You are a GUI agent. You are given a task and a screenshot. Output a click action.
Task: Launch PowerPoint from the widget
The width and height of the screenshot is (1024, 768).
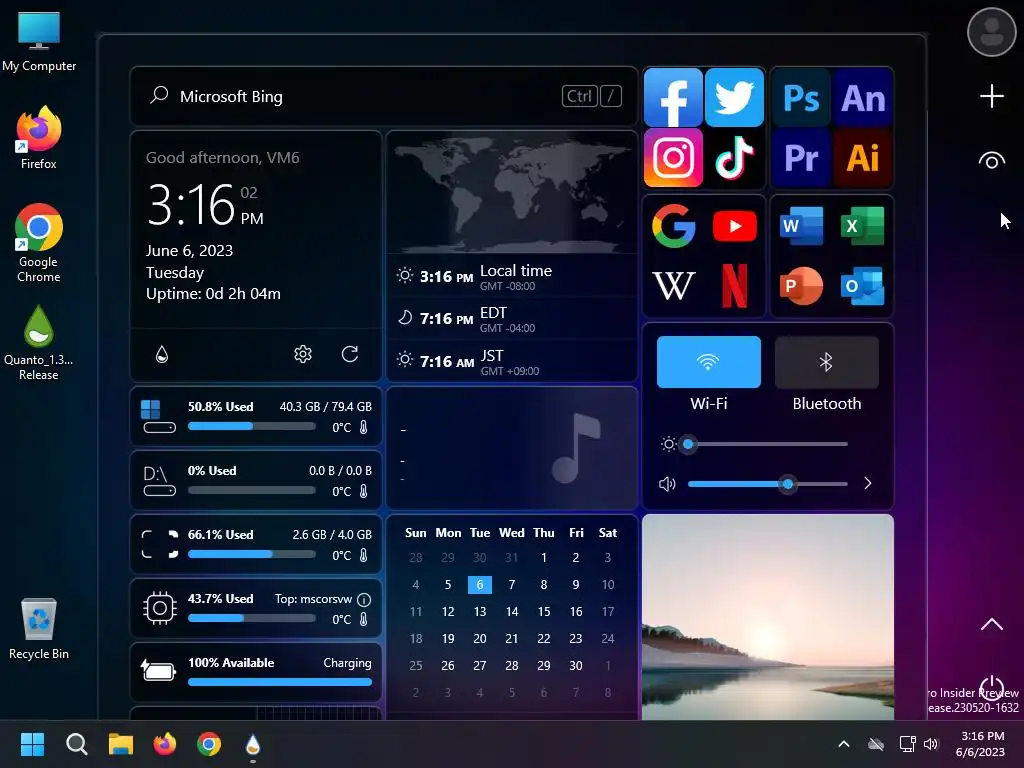click(x=801, y=285)
